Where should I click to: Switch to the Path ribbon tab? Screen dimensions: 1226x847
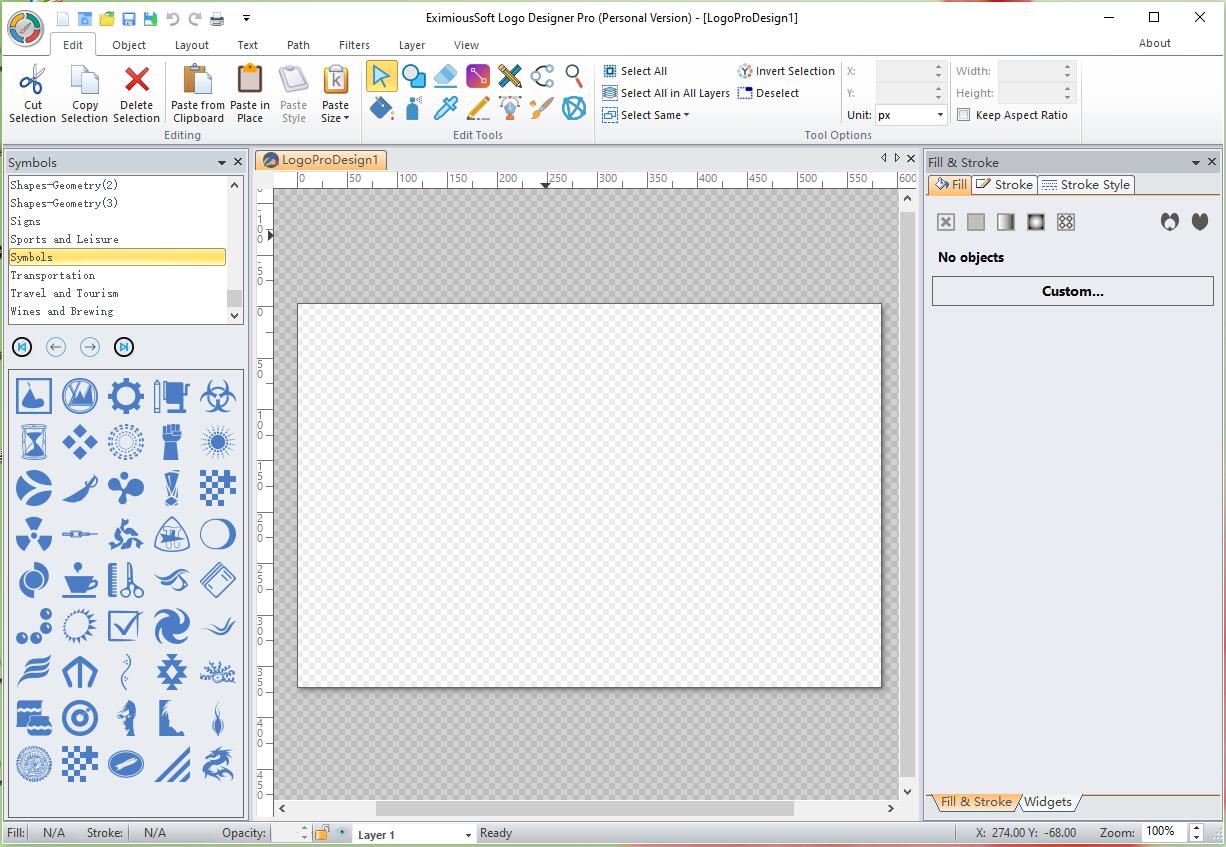pyautogui.click(x=298, y=45)
